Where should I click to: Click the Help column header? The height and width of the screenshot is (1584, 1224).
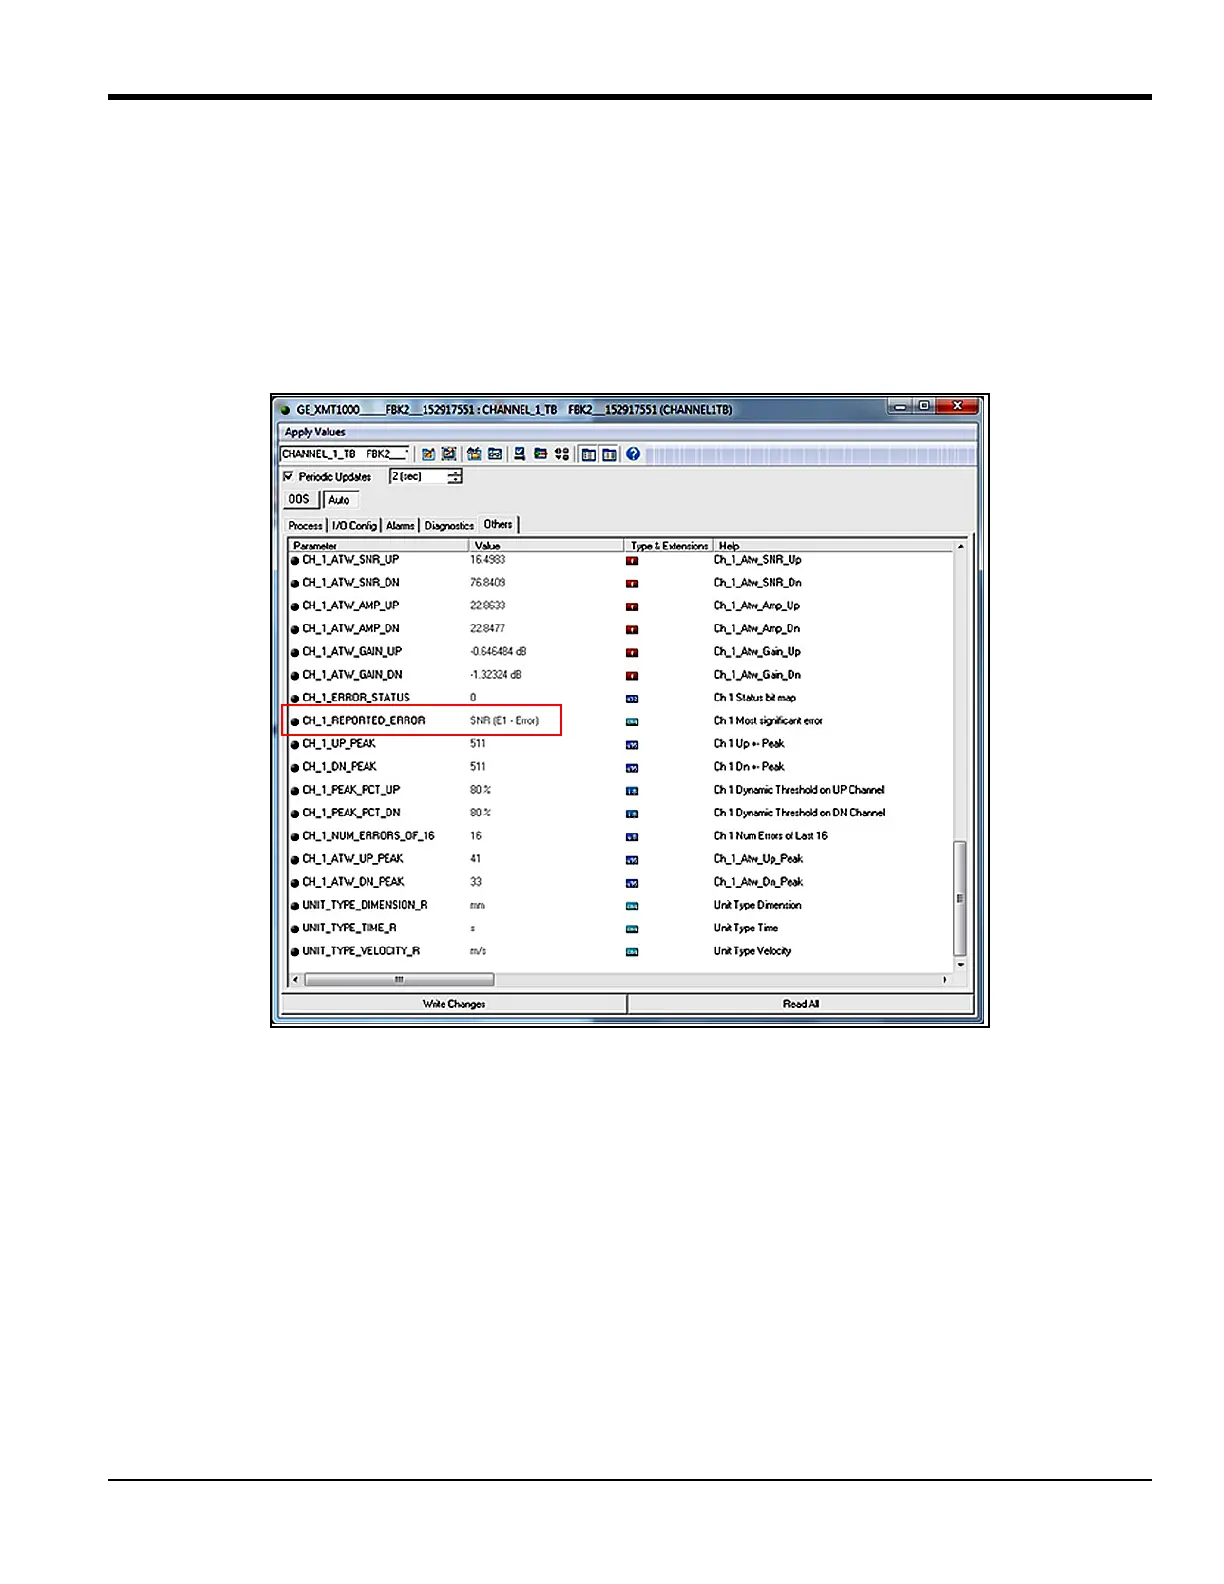[834, 546]
